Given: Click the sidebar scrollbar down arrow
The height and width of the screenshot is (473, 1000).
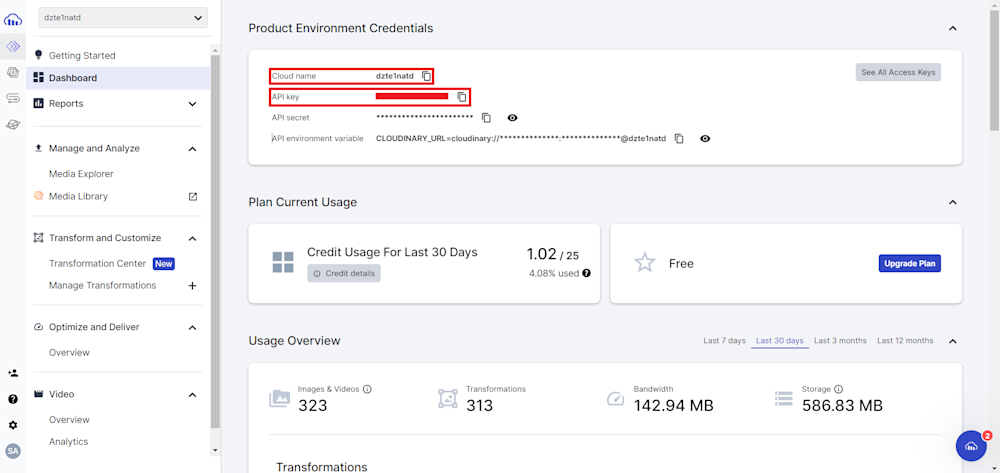Looking at the screenshot, I should click(x=215, y=450).
